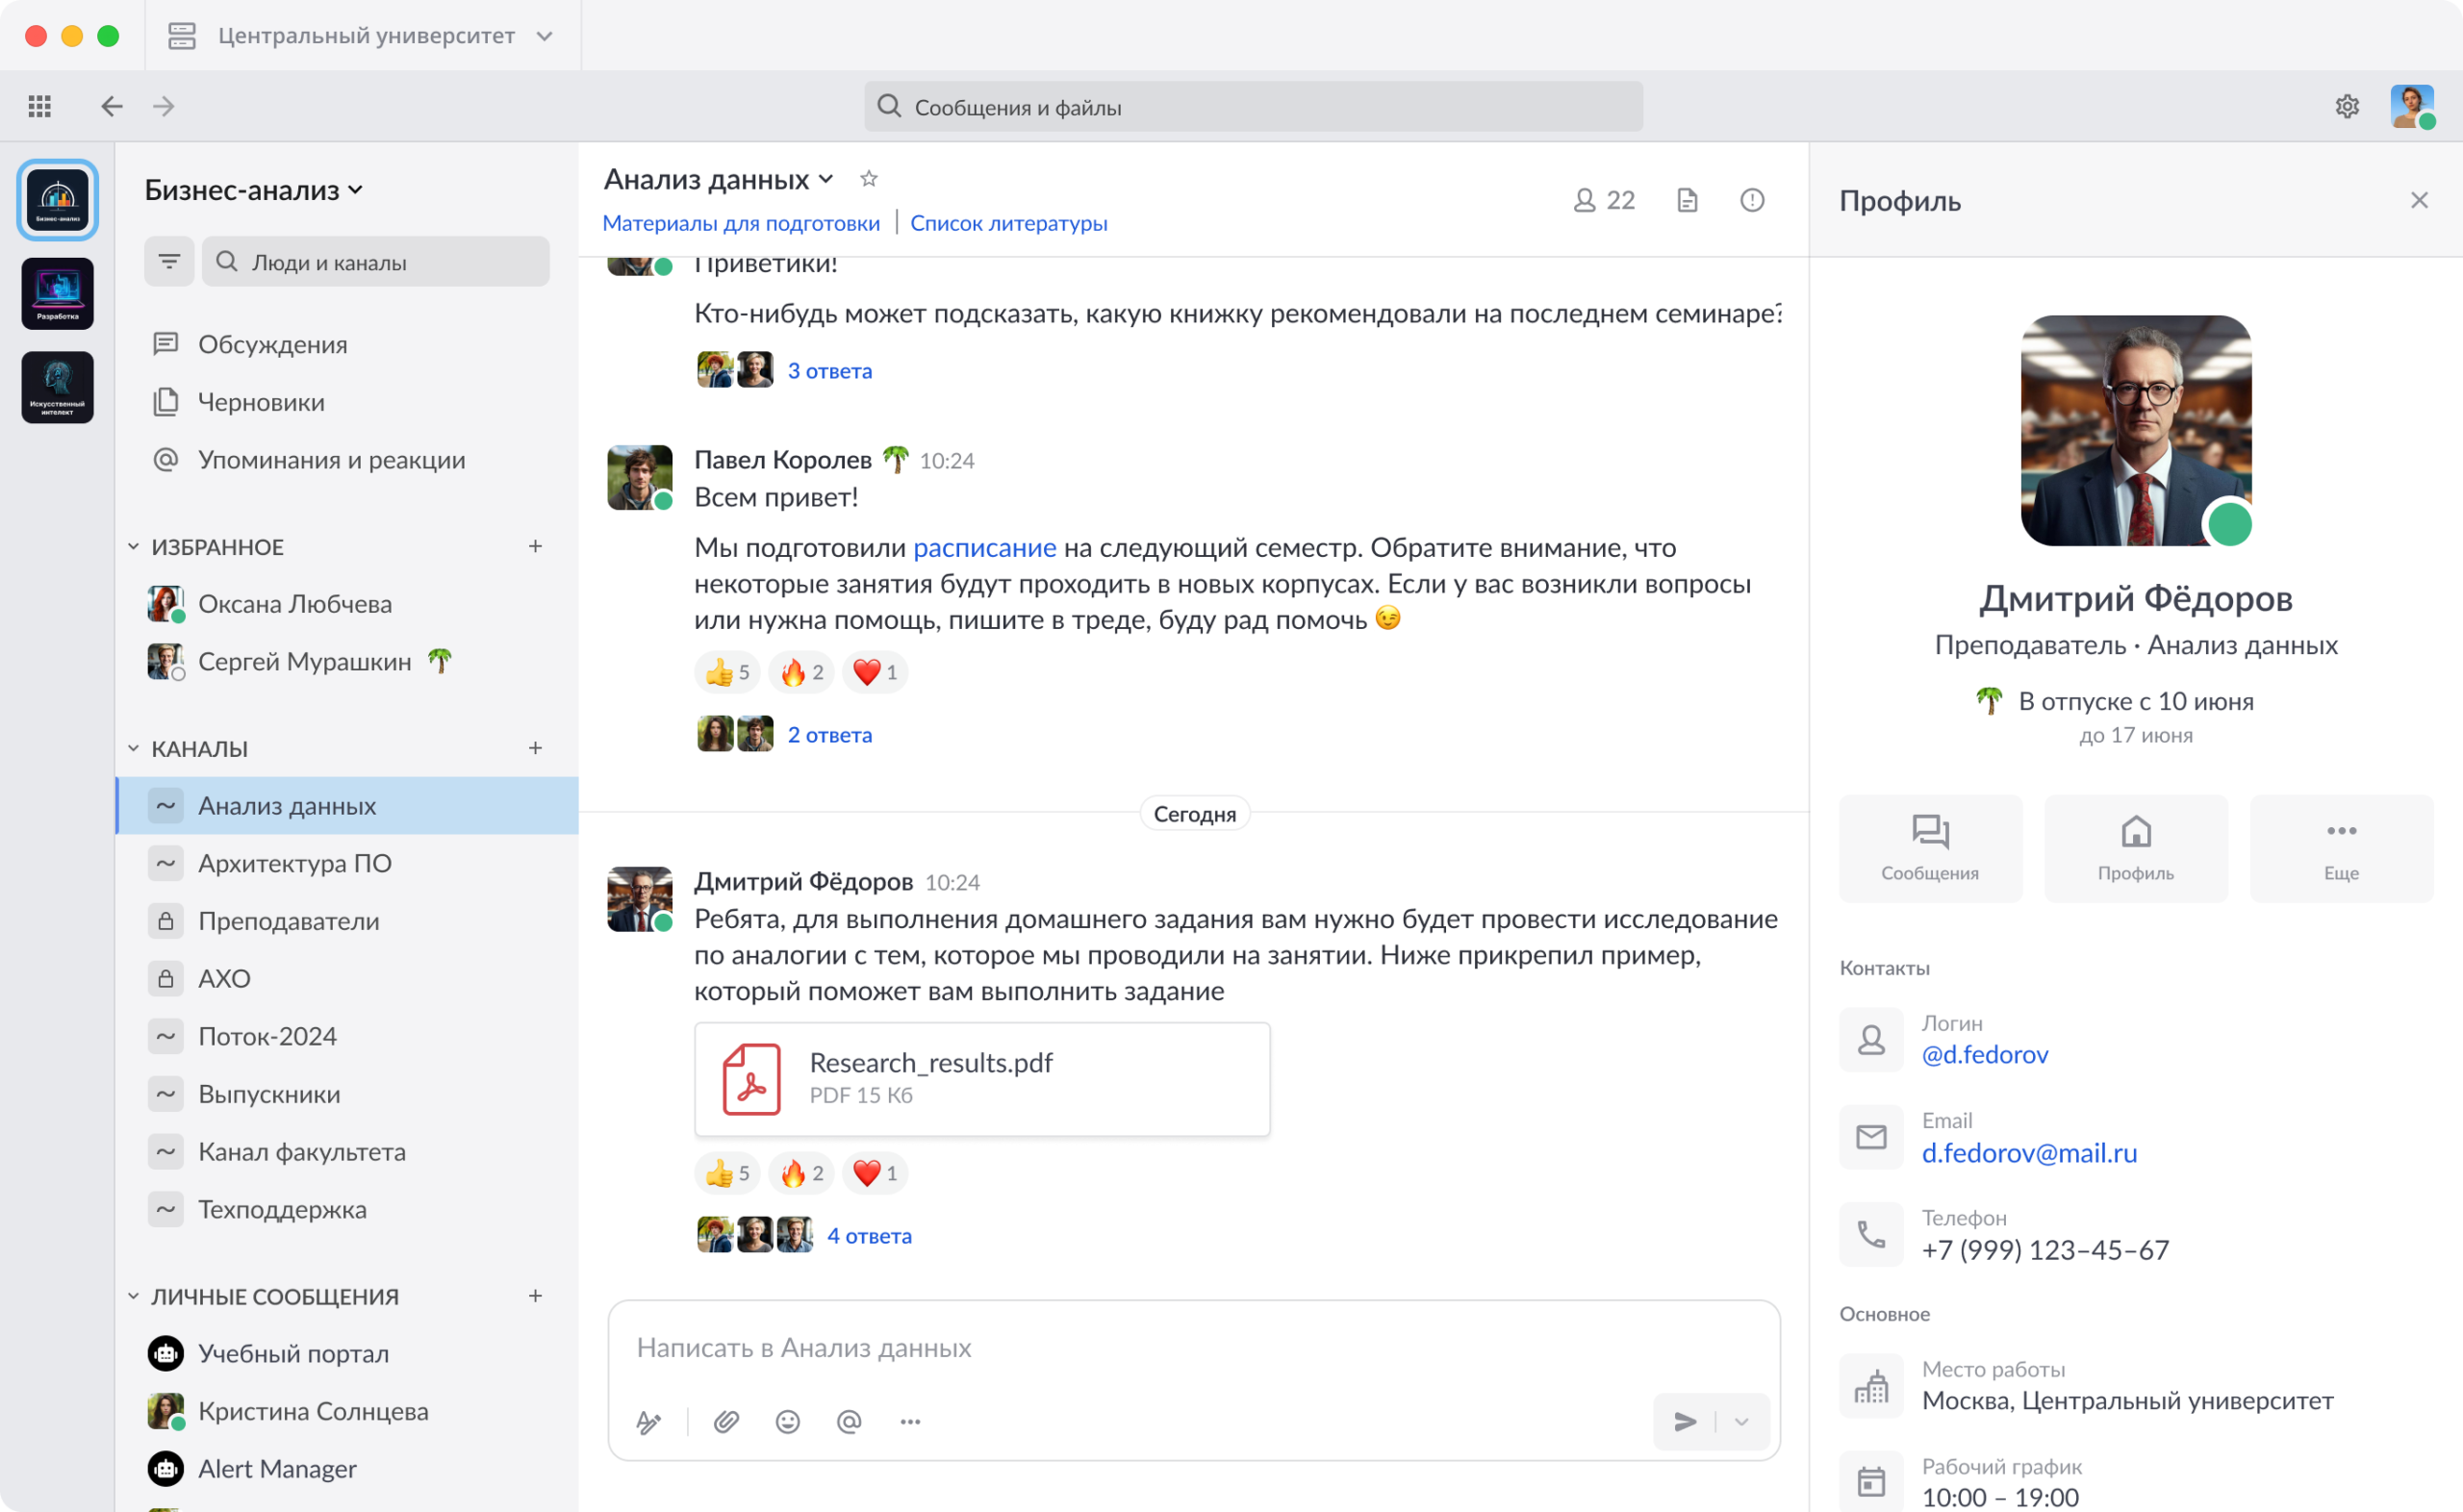Open emoji picker in message composer
This screenshot has width=2463, height=1512.
tap(788, 1421)
